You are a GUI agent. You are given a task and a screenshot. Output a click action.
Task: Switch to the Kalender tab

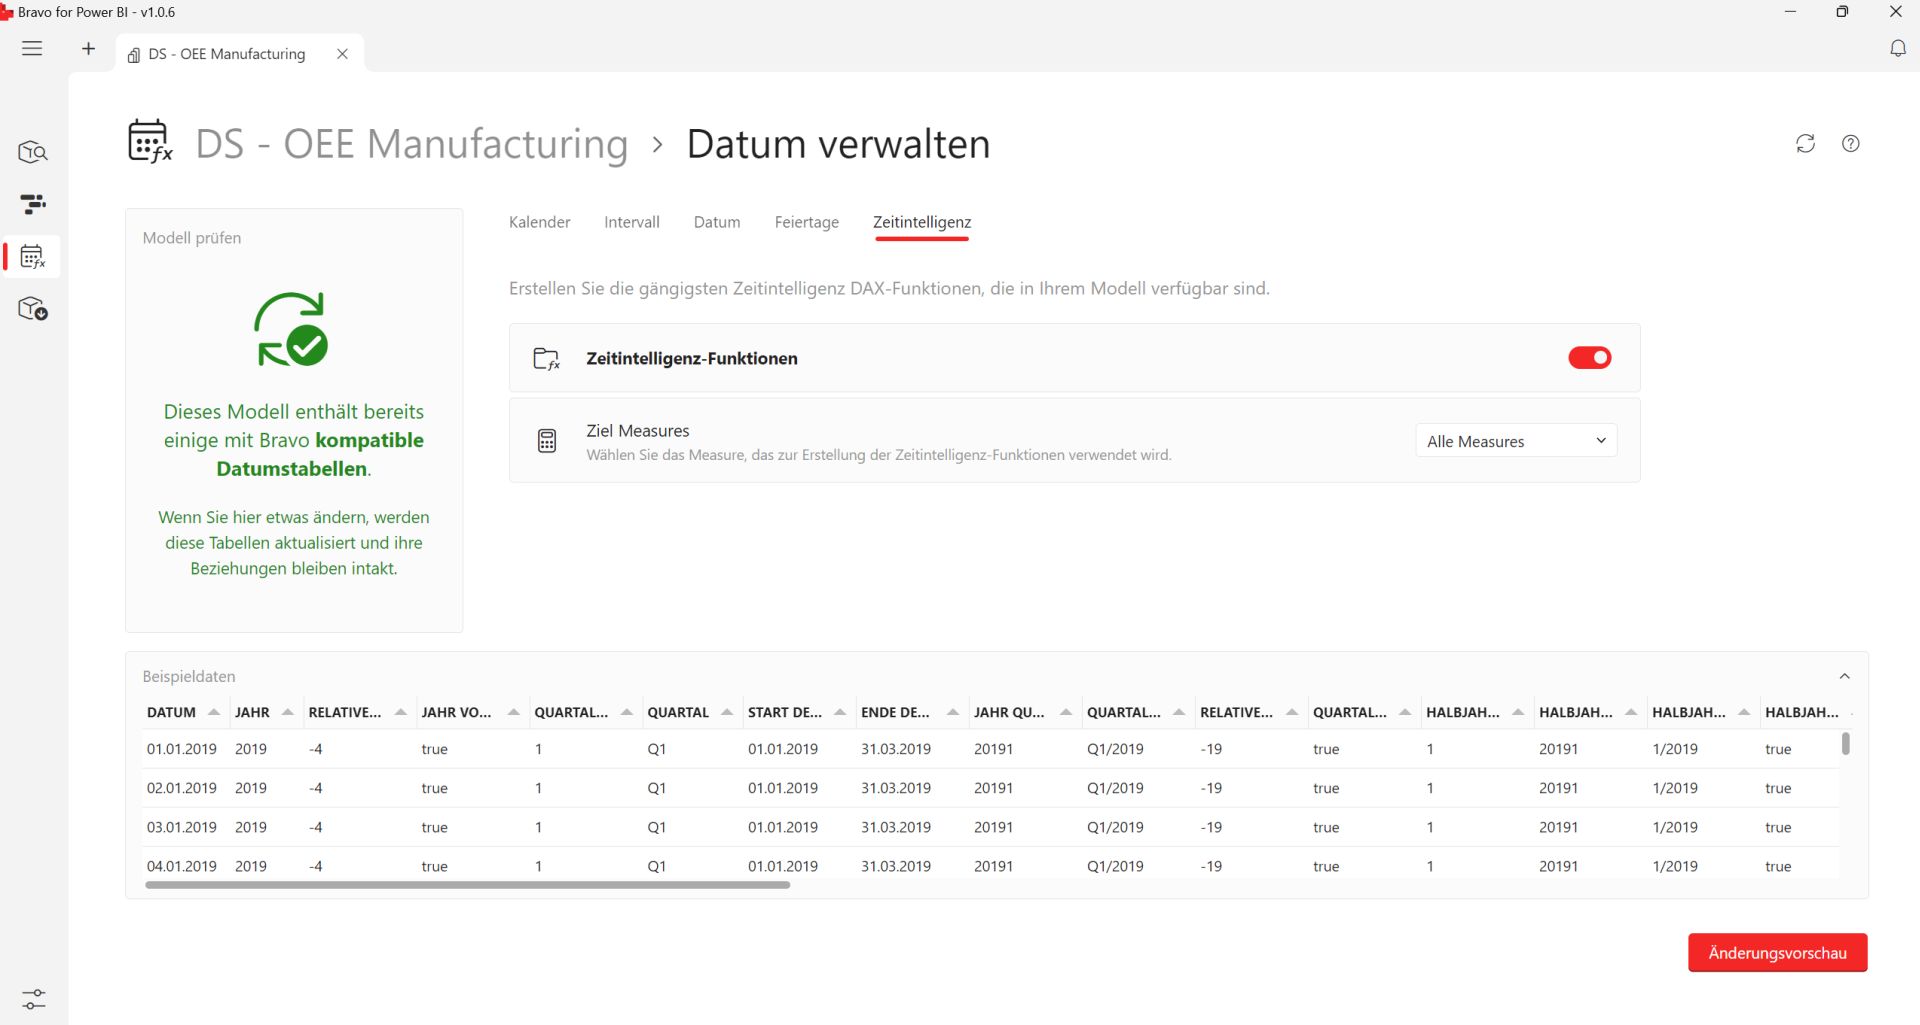(540, 222)
